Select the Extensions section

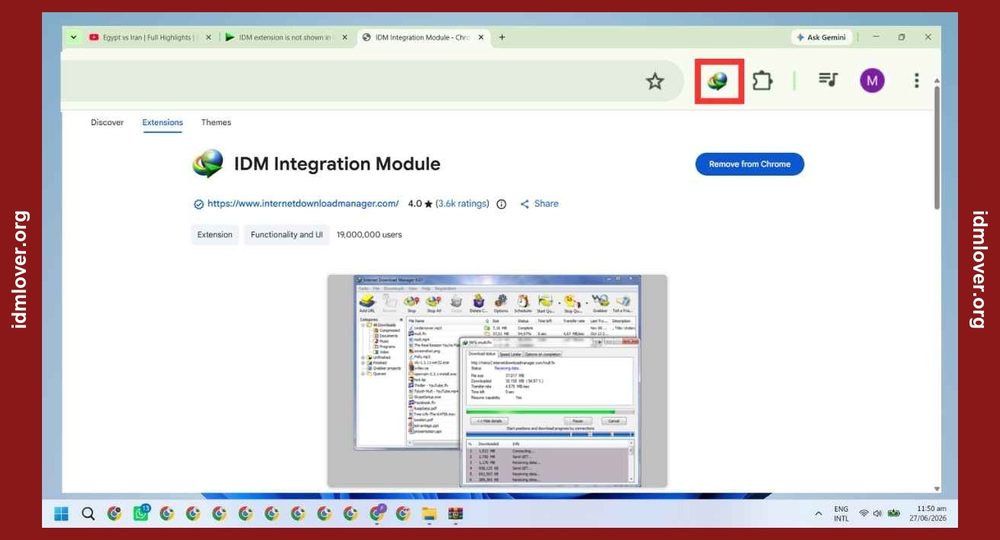[162, 122]
